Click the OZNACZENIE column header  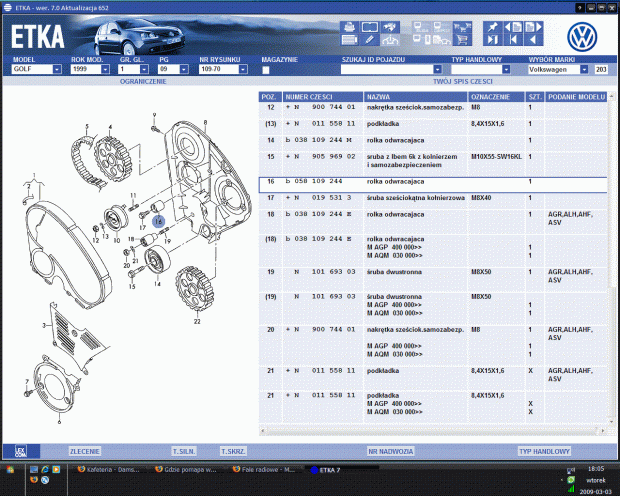point(496,97)
